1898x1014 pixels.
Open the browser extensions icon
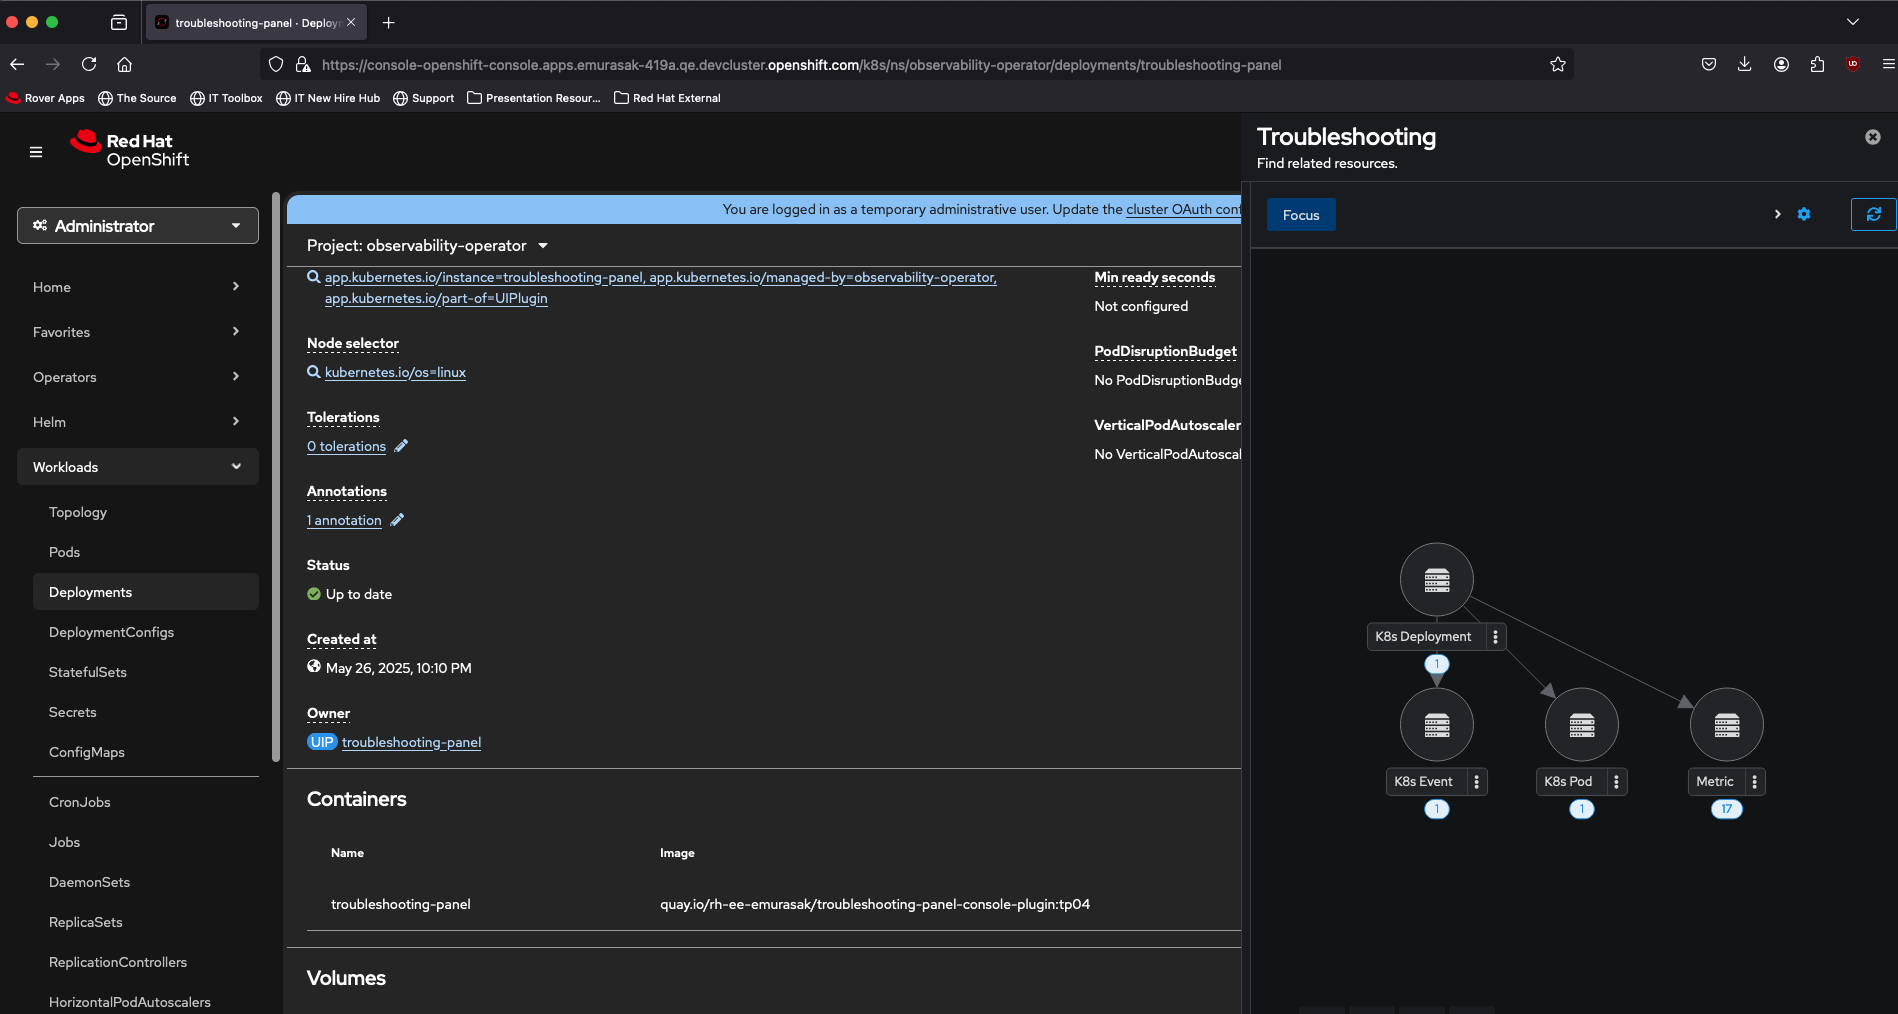click(1817, 64)
